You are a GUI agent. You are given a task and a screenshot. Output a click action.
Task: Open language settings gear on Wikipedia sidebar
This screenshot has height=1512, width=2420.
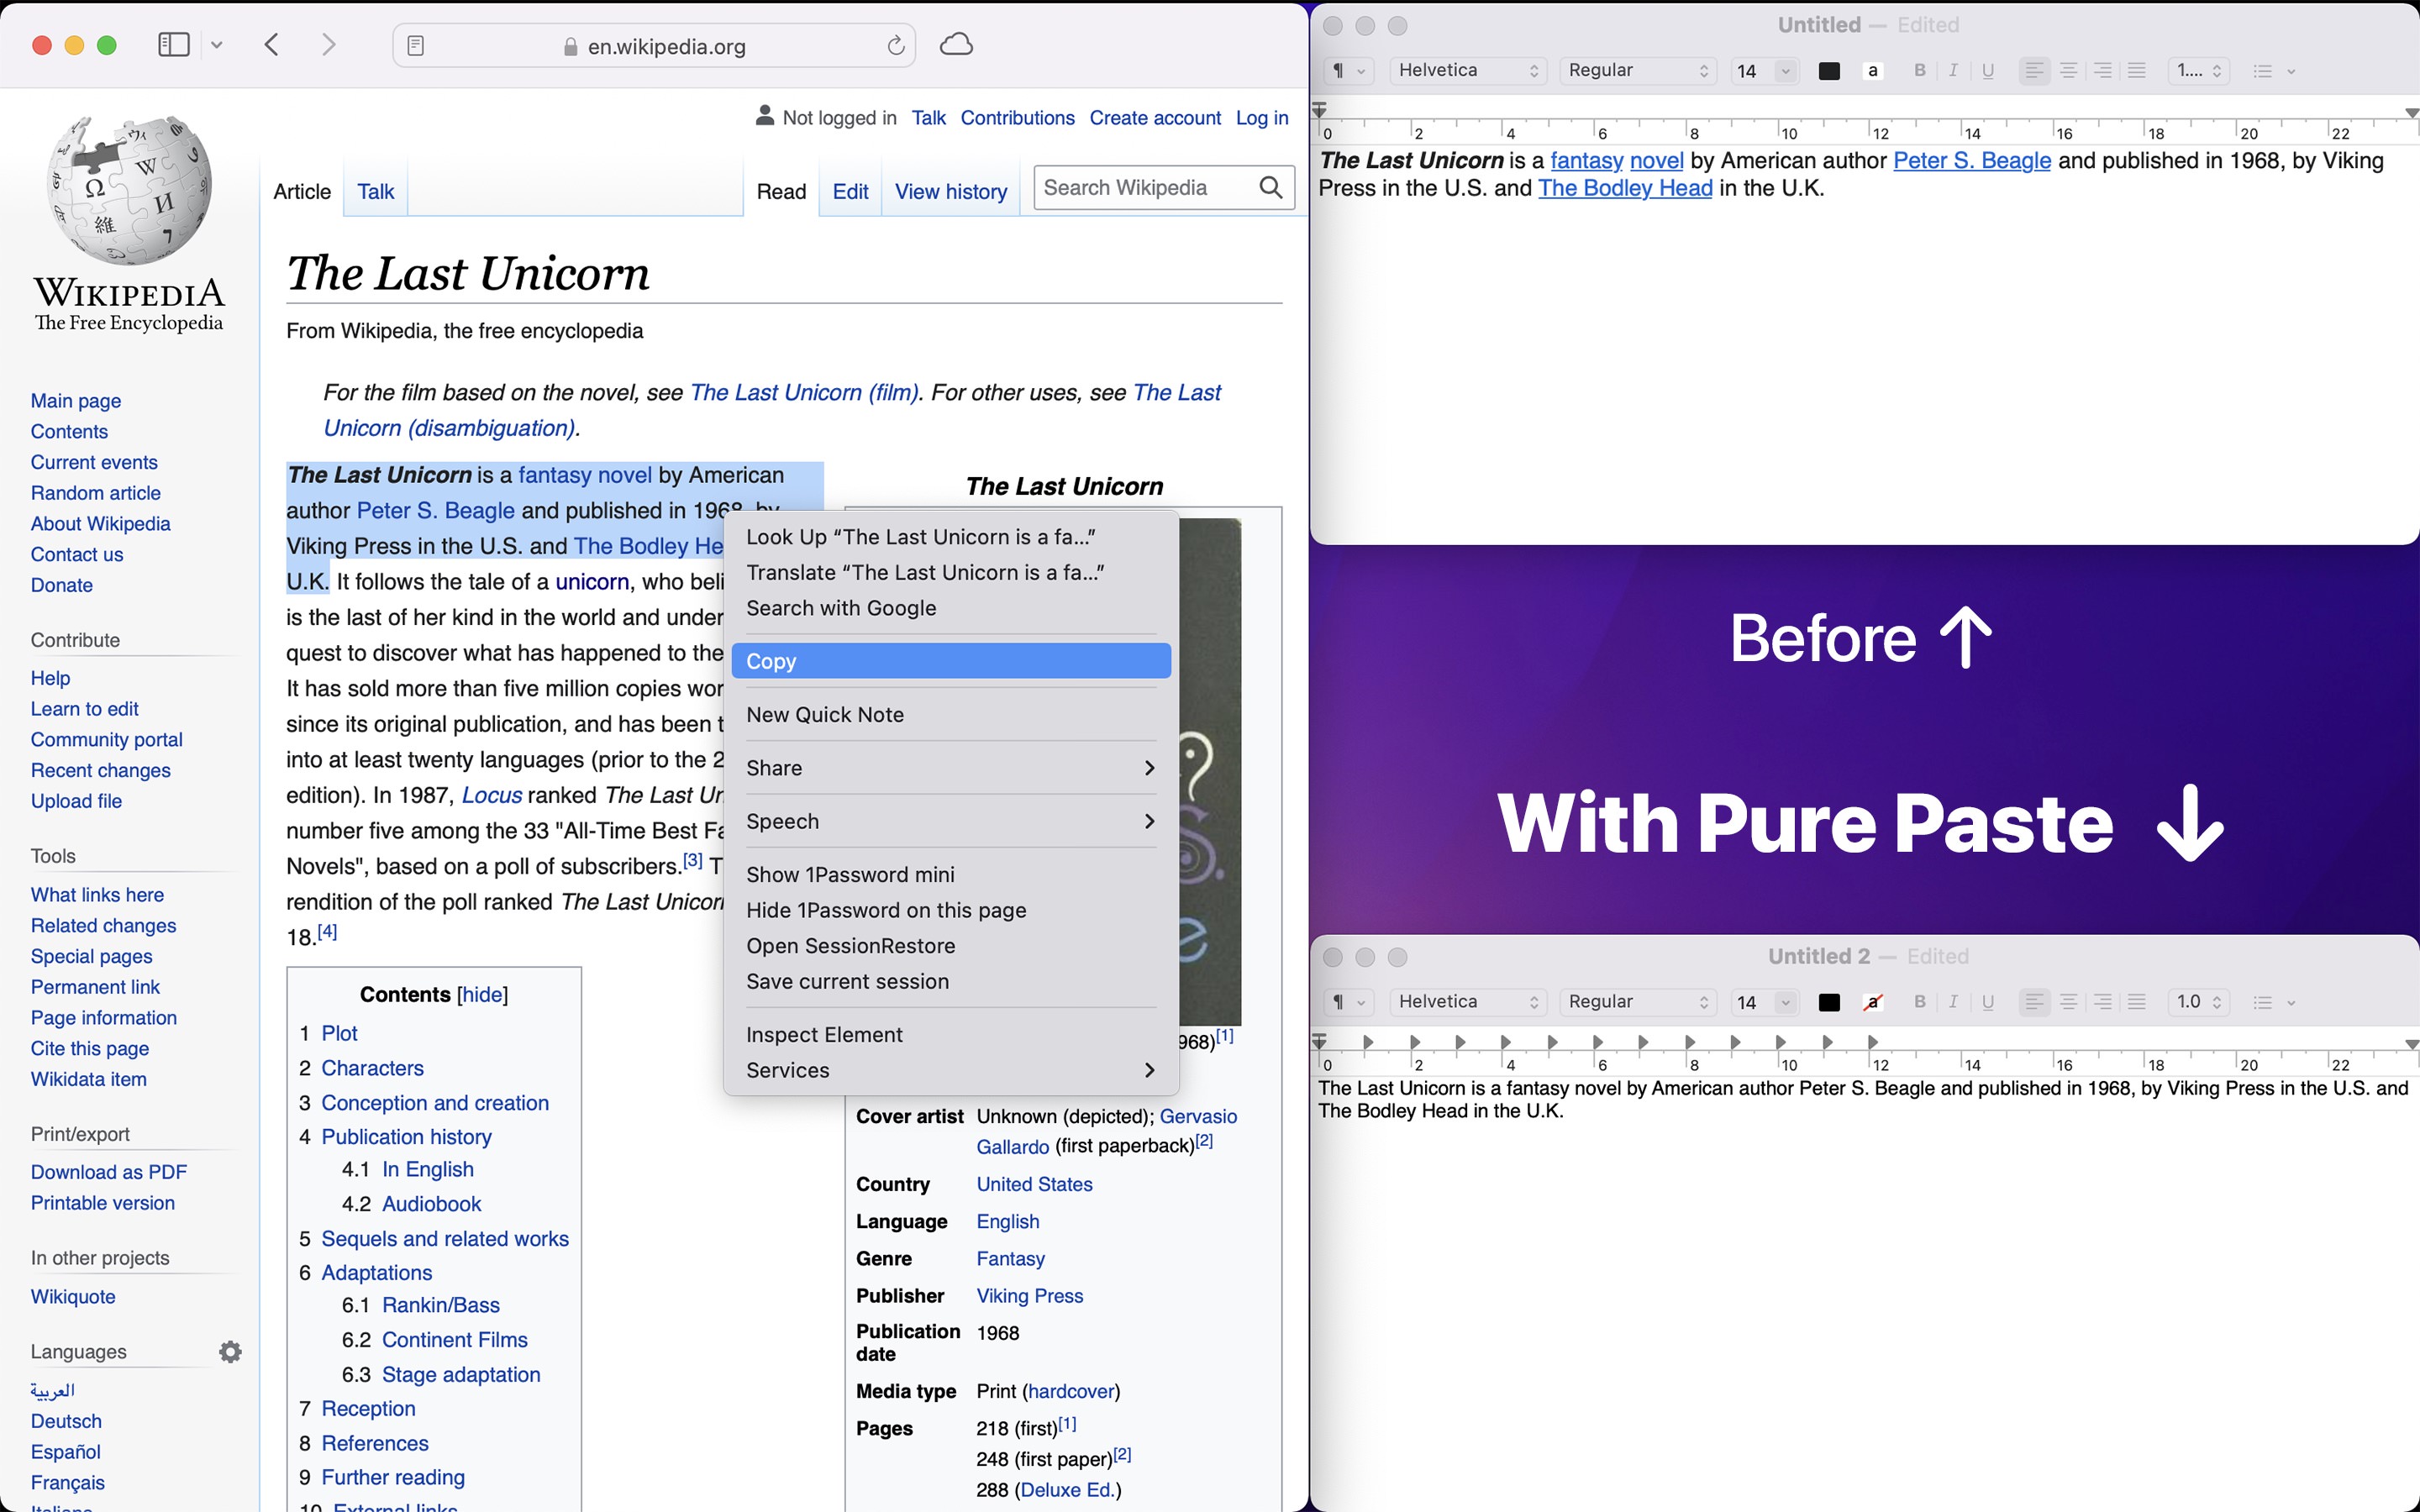pyautogui.click(x=230, y=1351)
